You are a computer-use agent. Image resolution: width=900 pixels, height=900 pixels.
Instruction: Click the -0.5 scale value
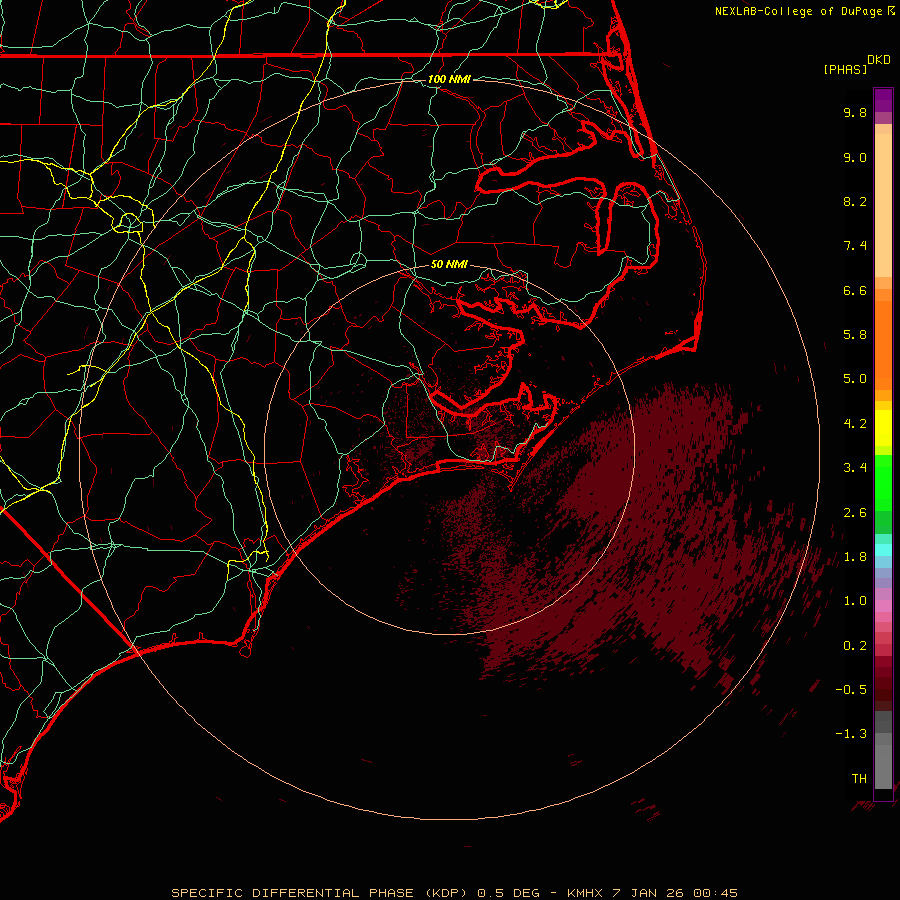[x=851, y=690]
